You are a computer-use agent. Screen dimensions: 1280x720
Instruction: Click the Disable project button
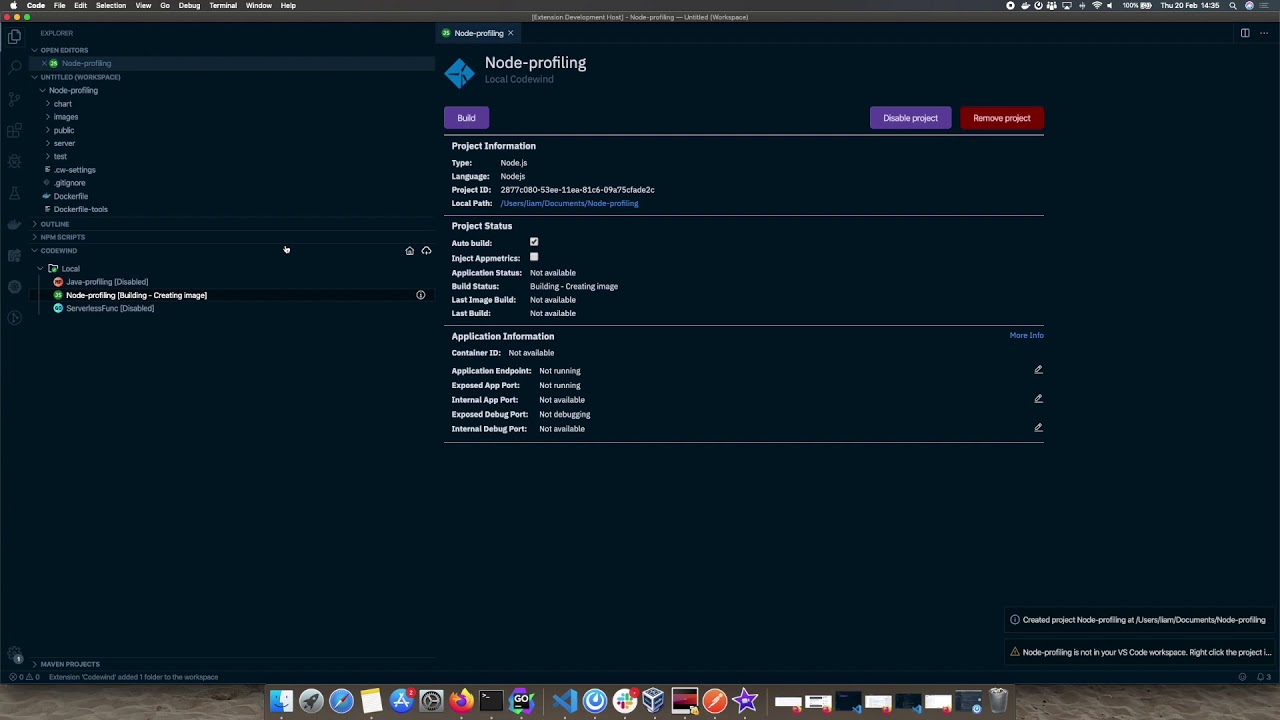pyautogui.click(x=910, y=118)
